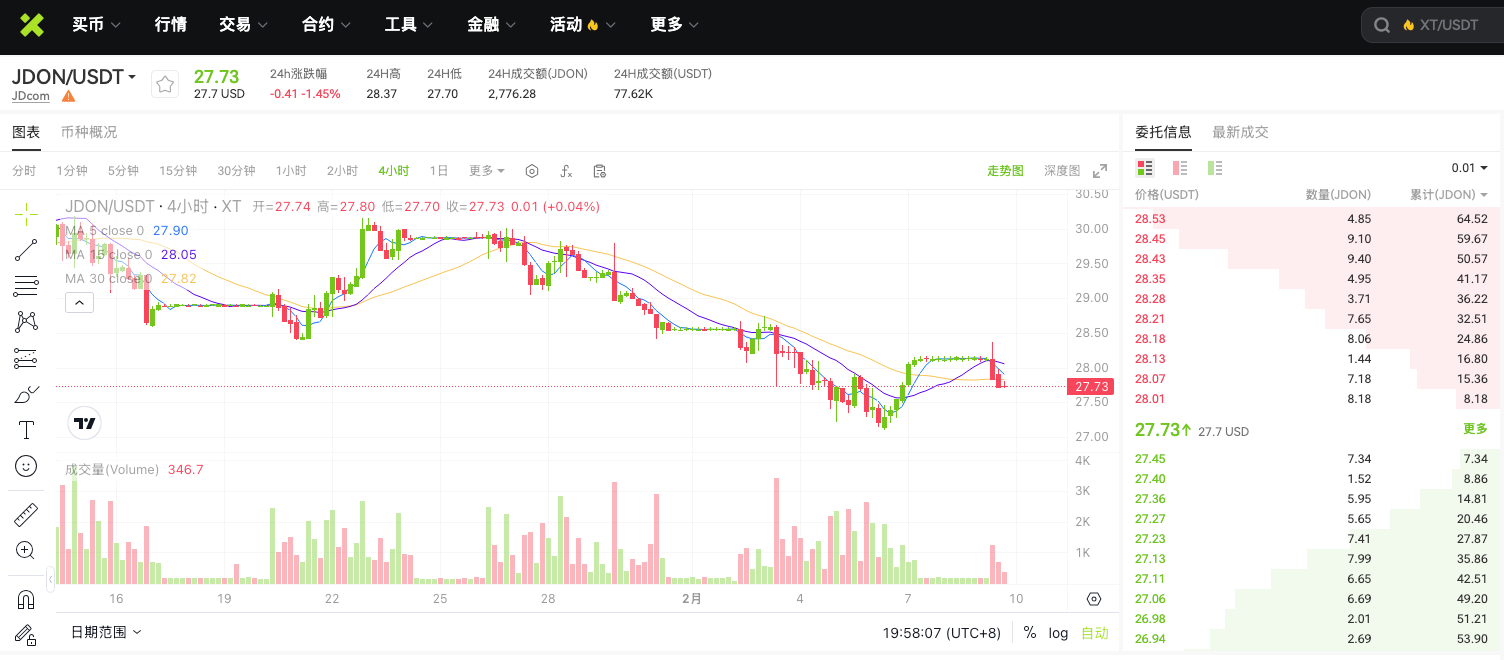Click the chart screenshot camera icon
Screen dimensions: 1504x660
point(600,171)
